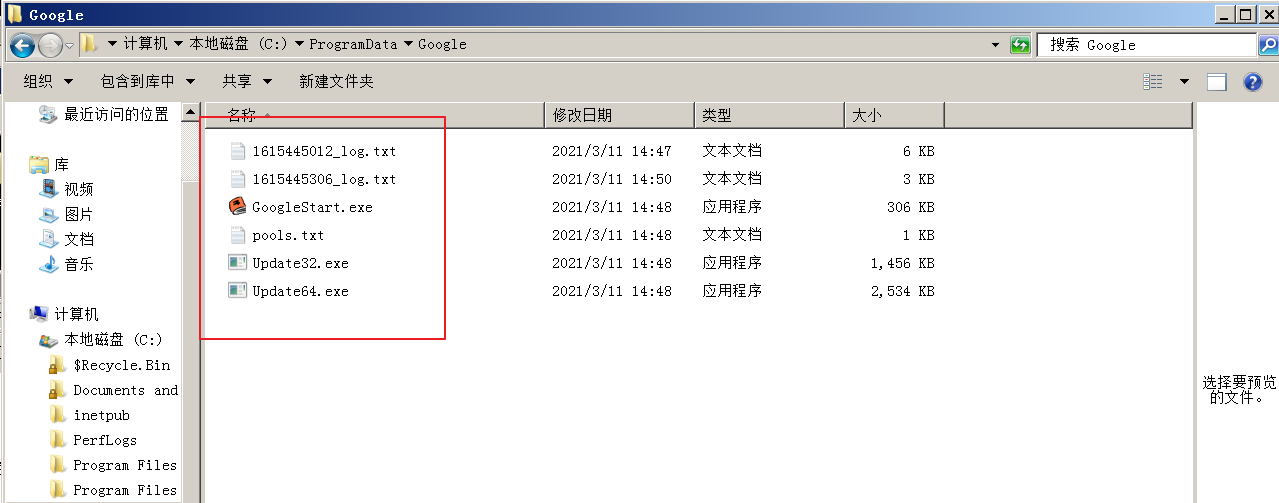Click the 1615445306_log.txt document icon
This screenshot has height=503, width=1279.
click(237, 179)
